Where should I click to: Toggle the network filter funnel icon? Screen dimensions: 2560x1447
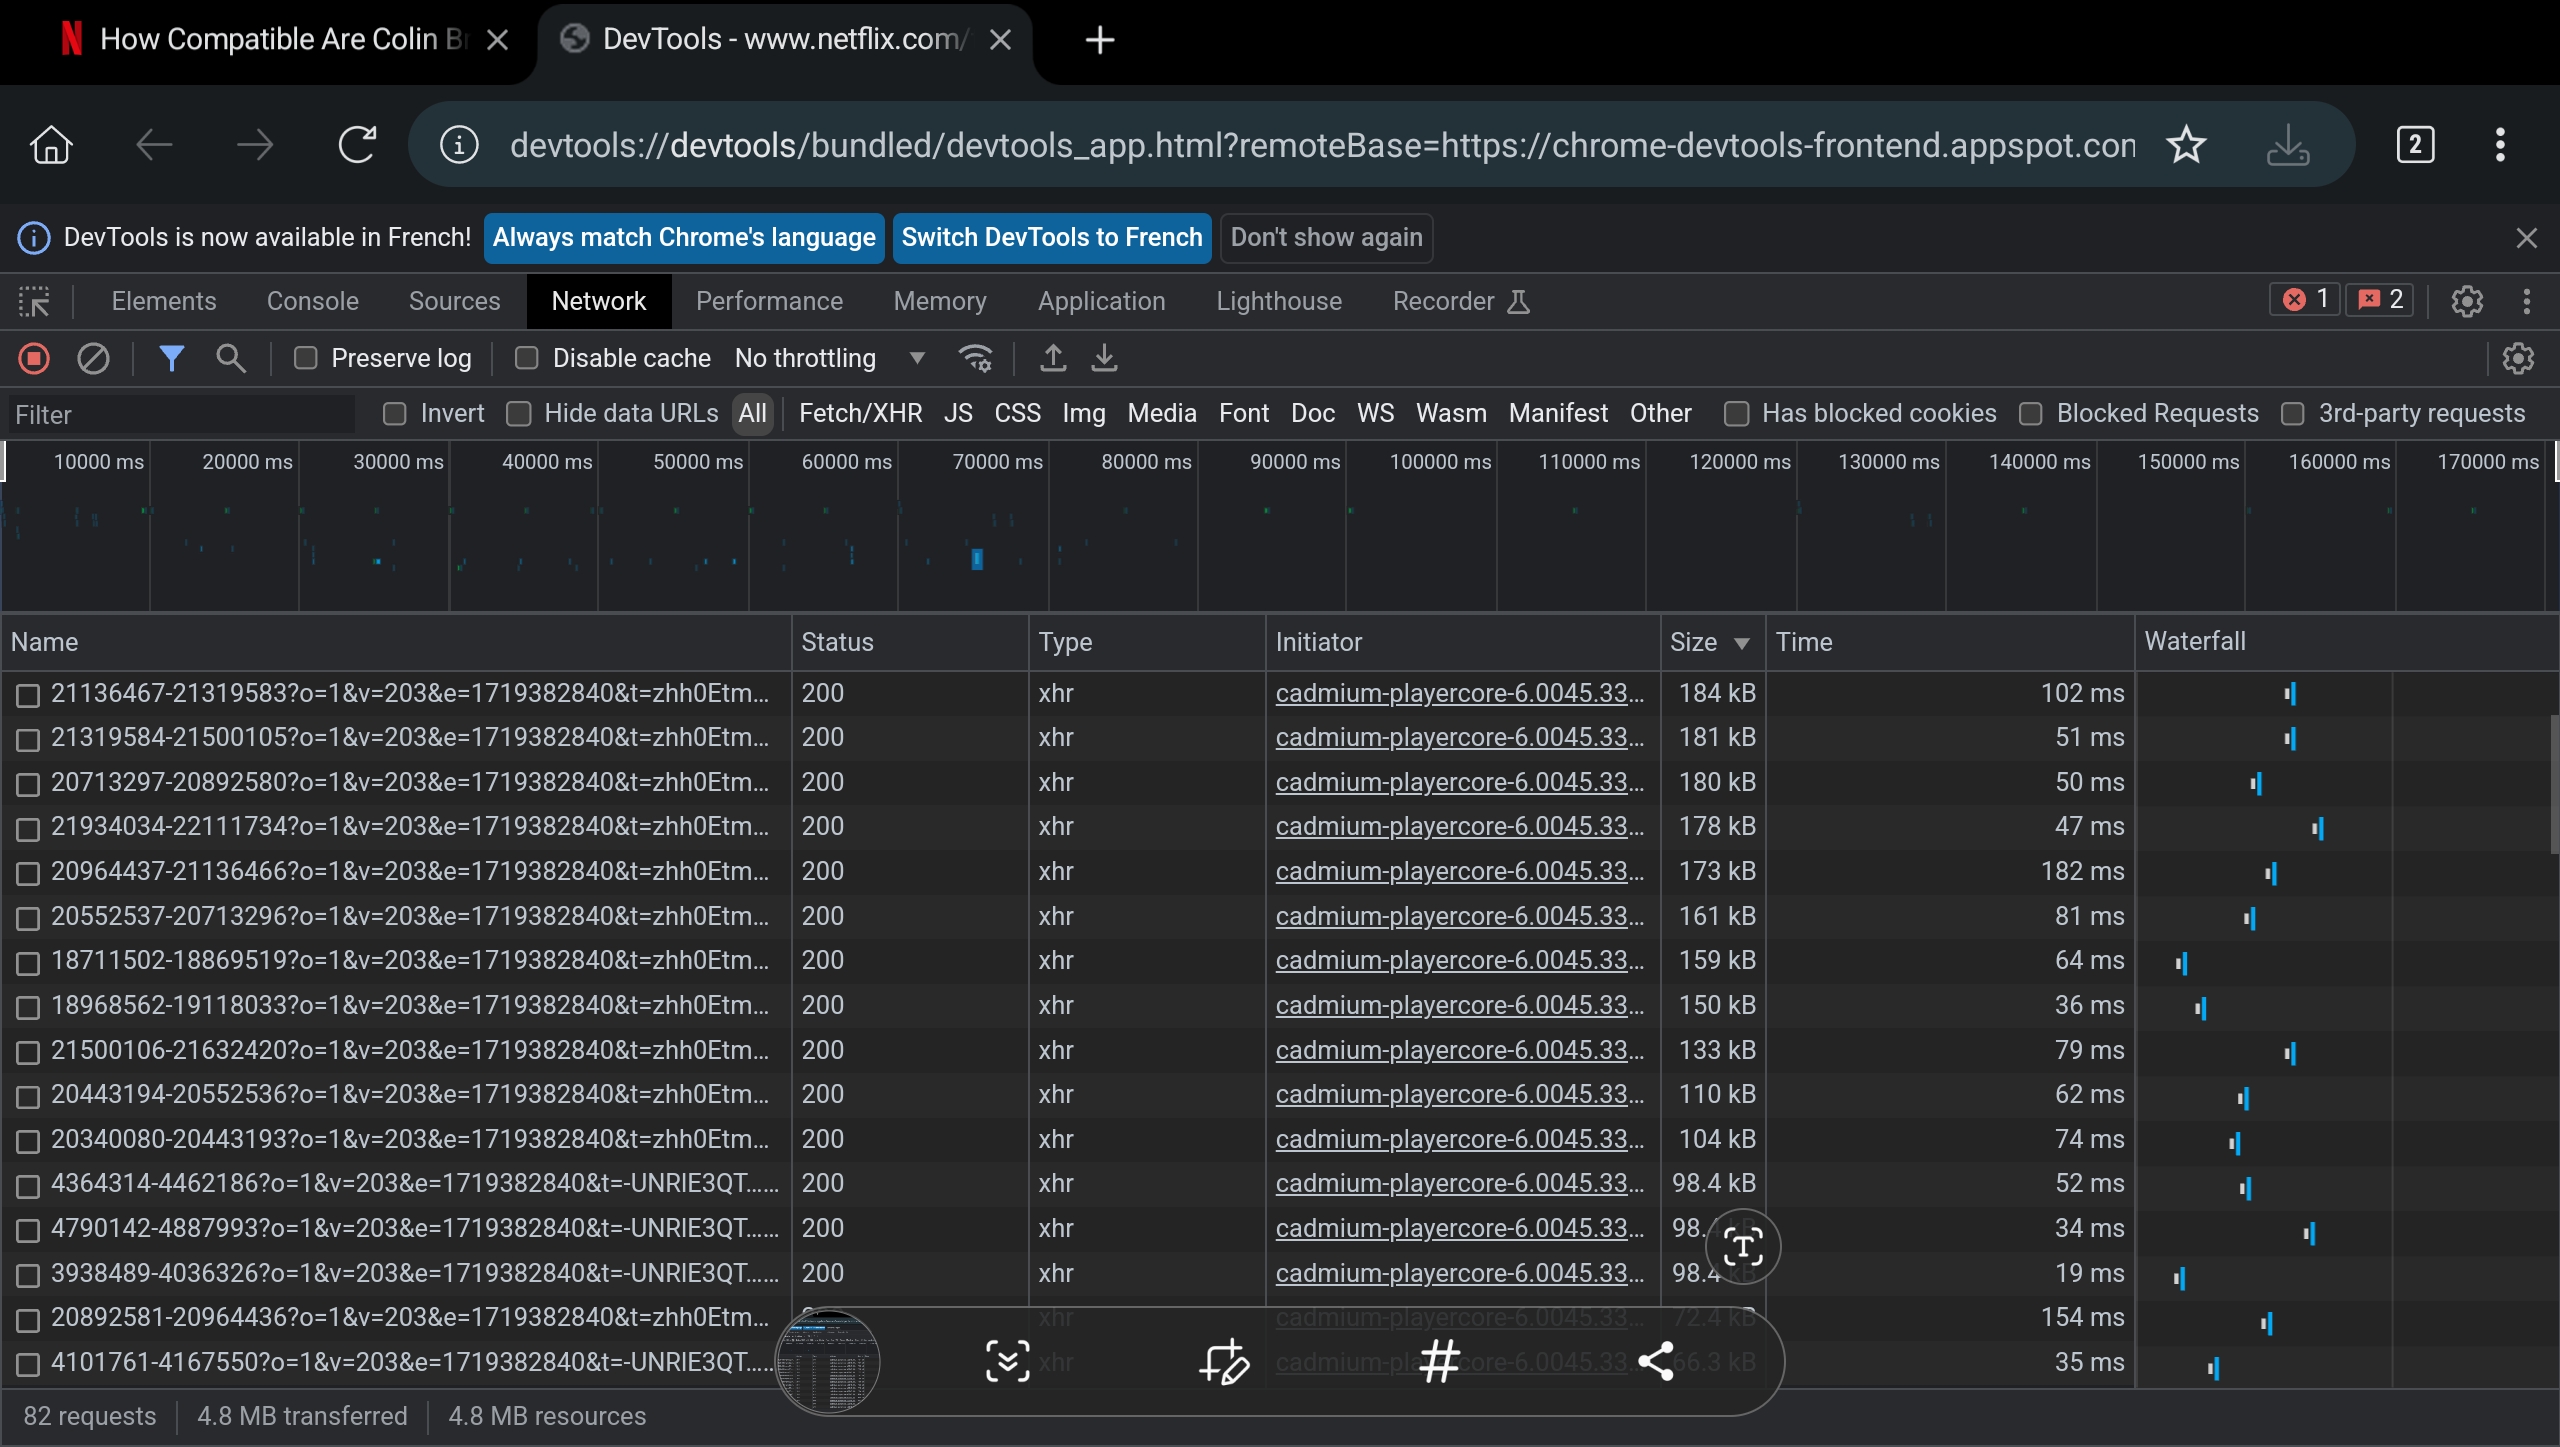[171, 358]
